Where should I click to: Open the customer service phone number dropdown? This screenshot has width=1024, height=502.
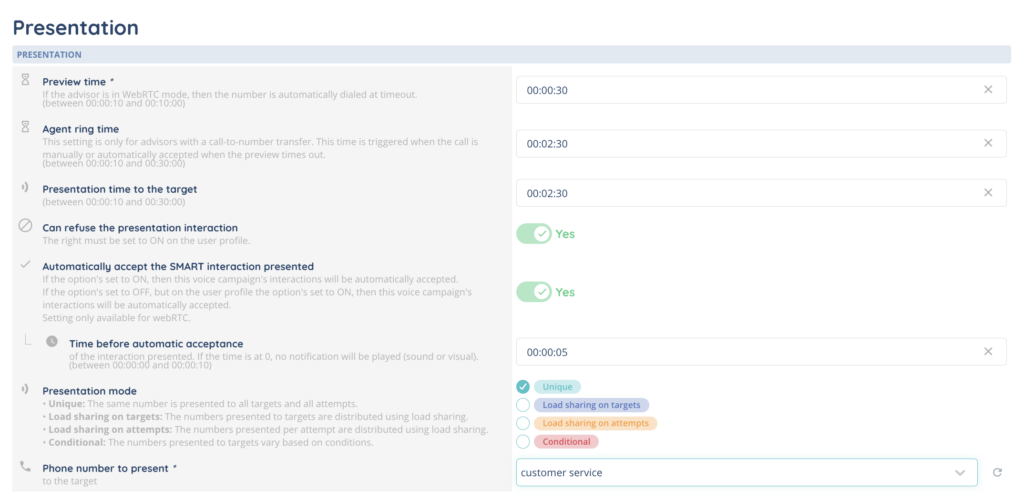tap(746, 473)
